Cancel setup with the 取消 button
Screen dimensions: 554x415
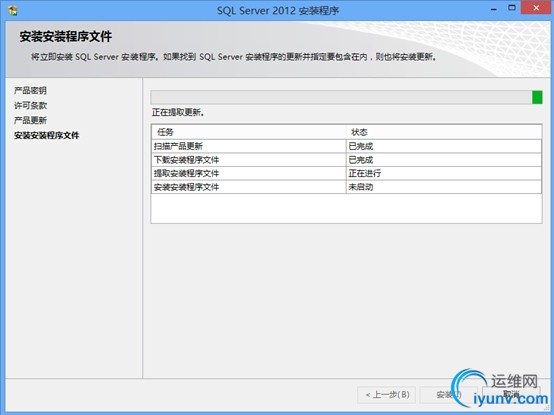point(511,395)
